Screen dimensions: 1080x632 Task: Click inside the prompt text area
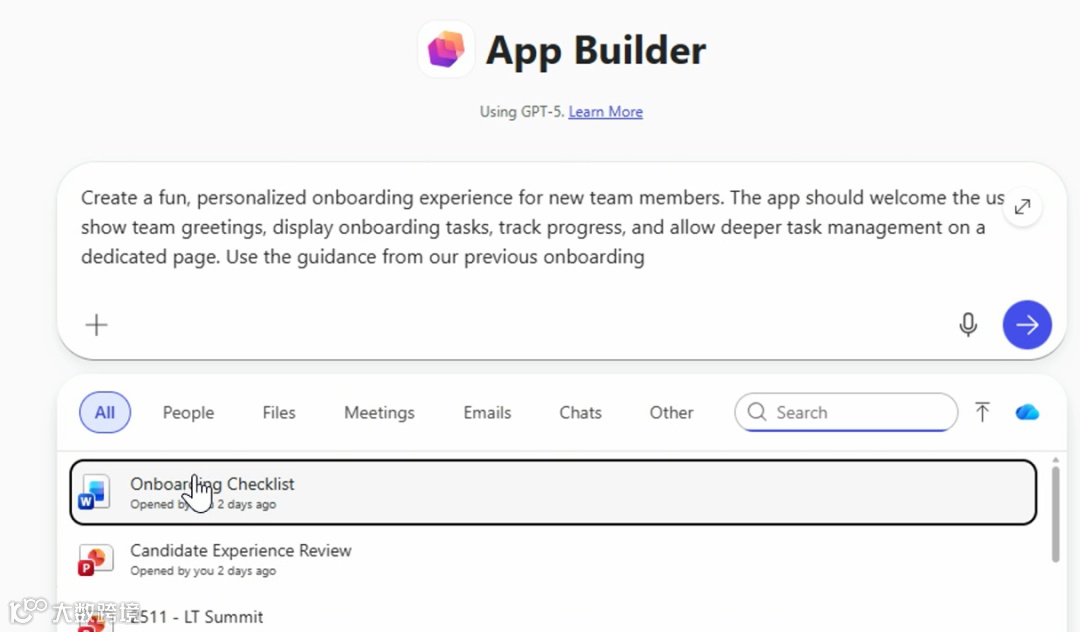[541, 227]
